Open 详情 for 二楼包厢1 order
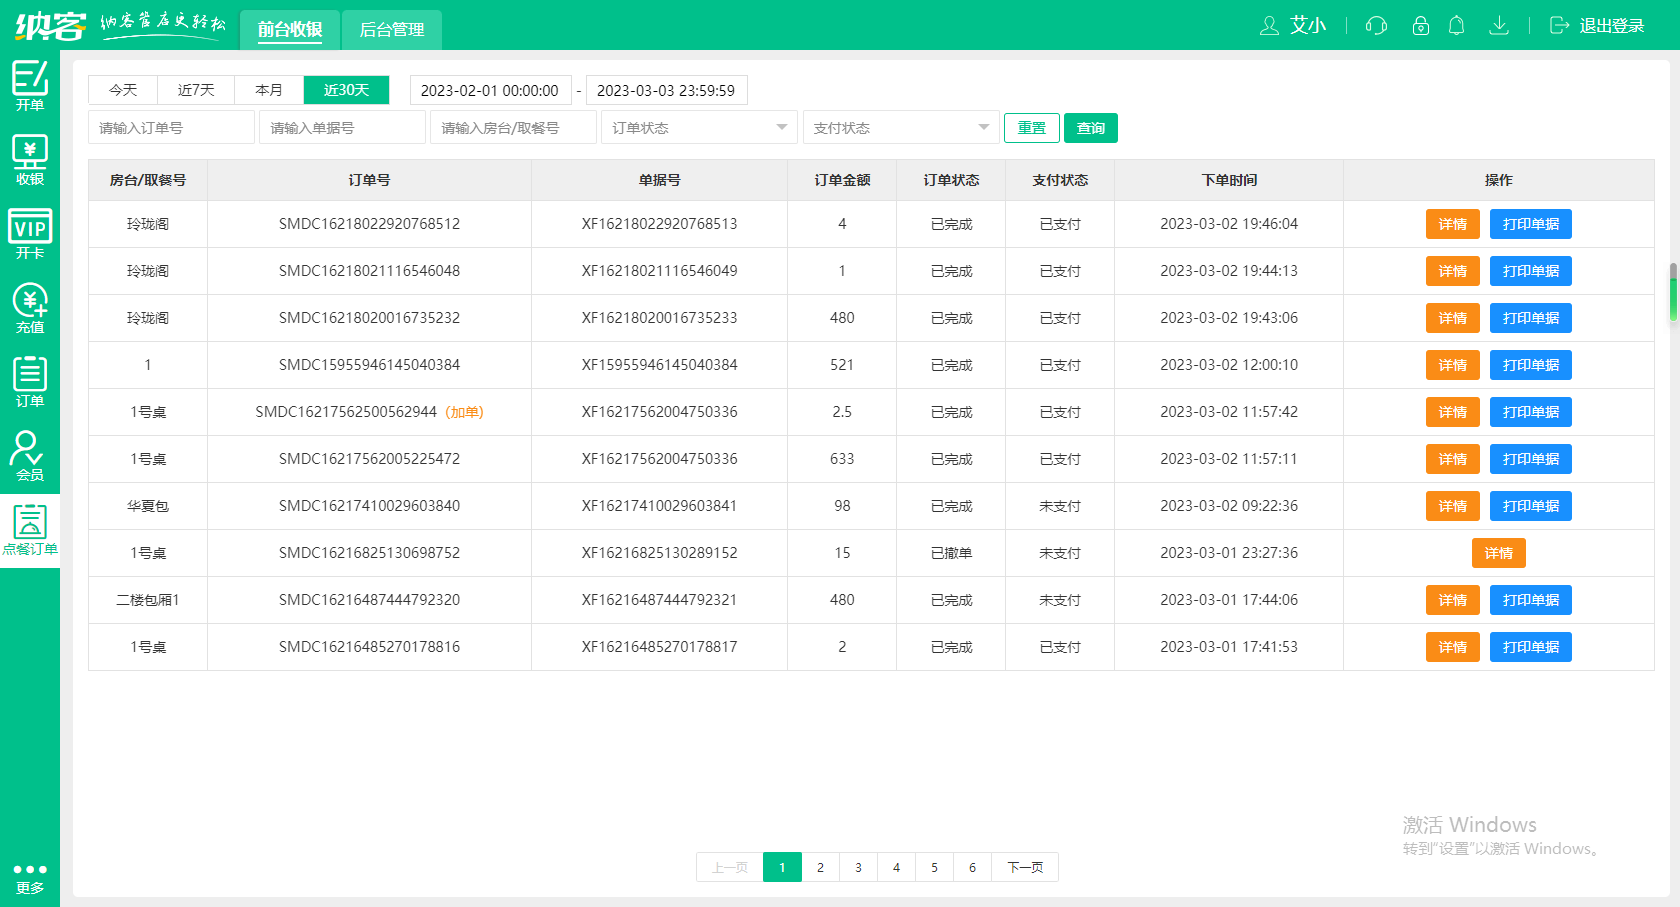Screen dimensions: 1680x907 click(1452, 600)
